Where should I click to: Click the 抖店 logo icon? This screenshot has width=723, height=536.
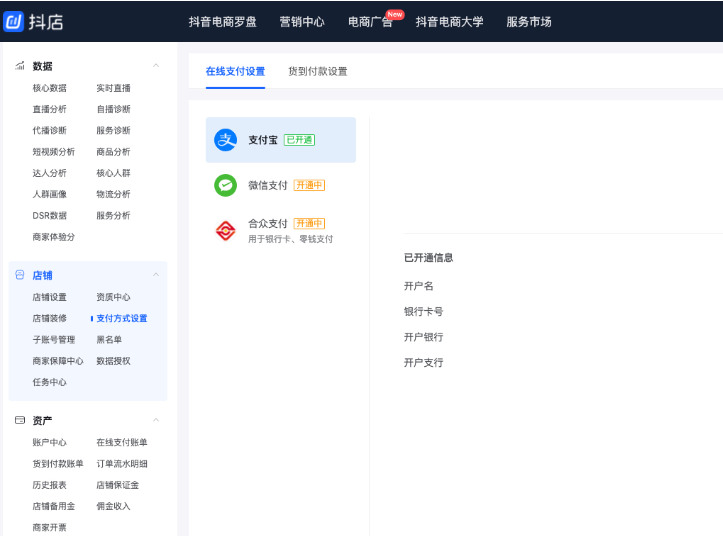(x=13, y=21)
